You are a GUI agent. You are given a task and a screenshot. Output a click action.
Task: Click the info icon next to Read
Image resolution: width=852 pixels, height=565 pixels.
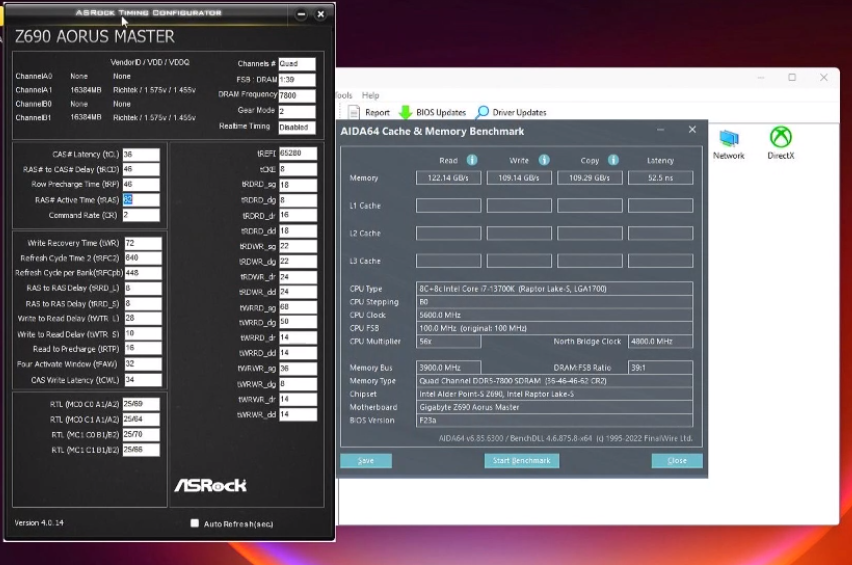click(472, 160)
